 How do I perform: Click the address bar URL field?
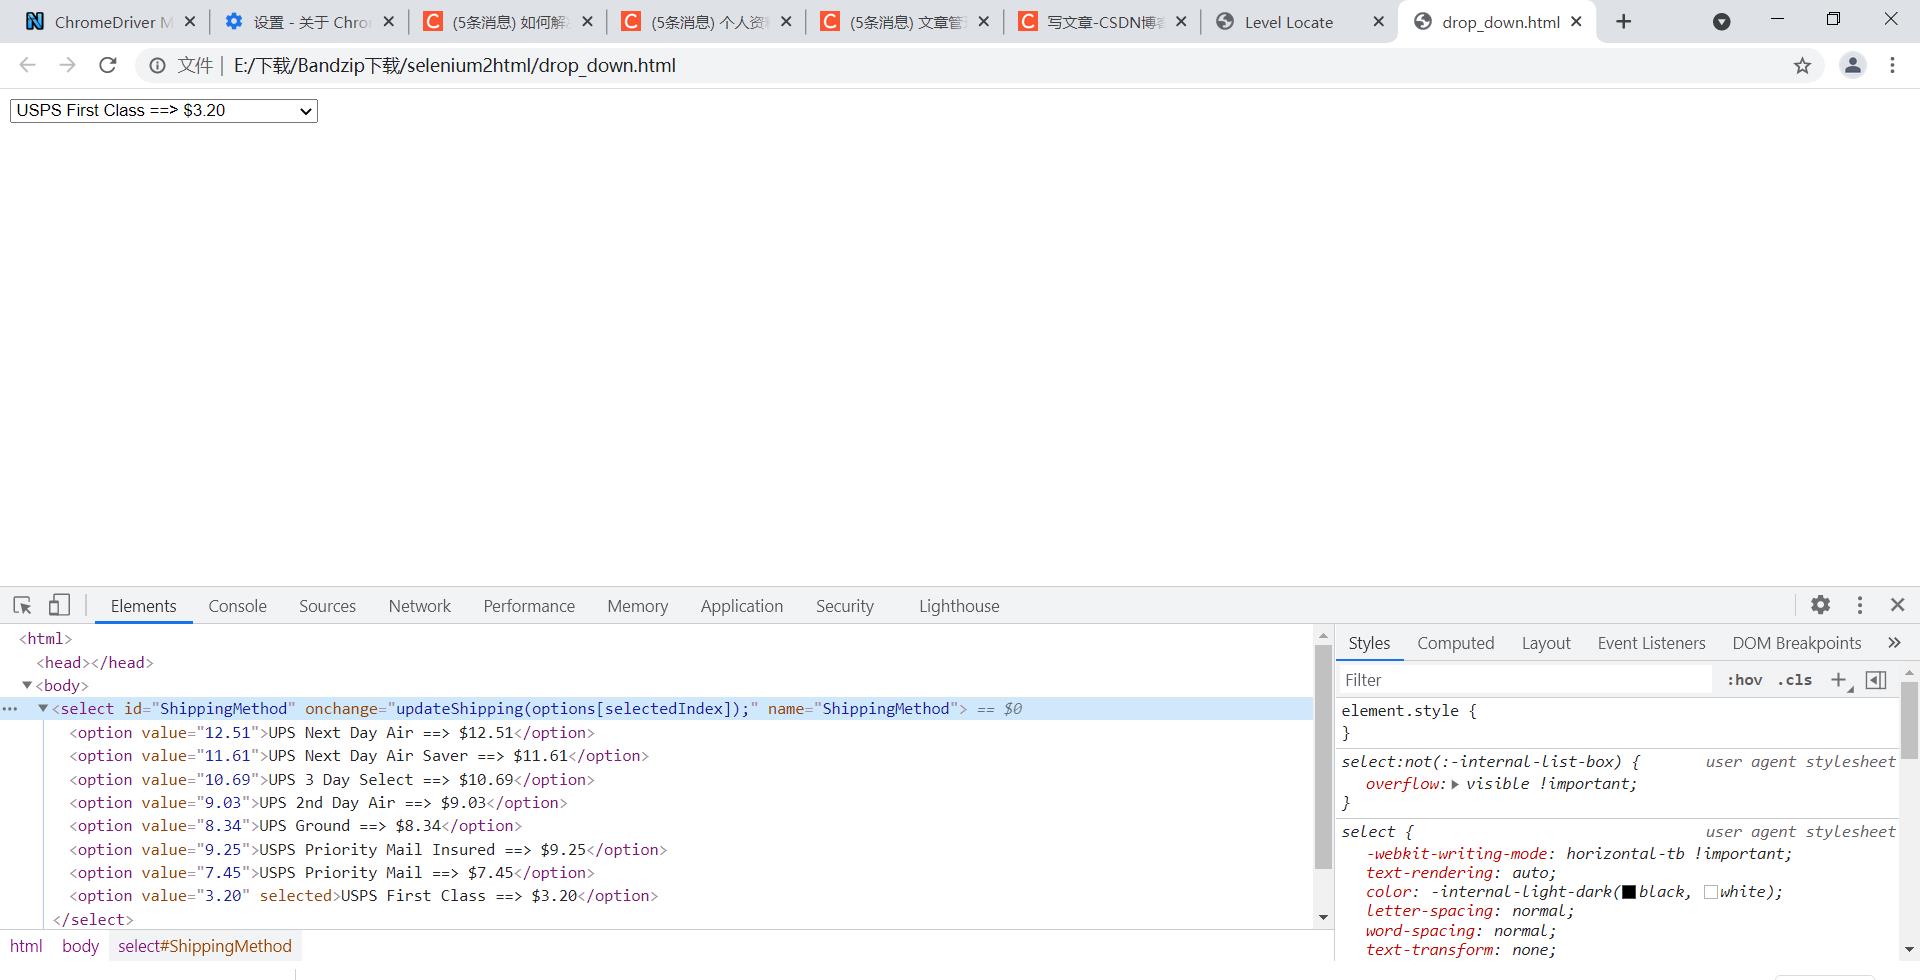tap(960, 65)
